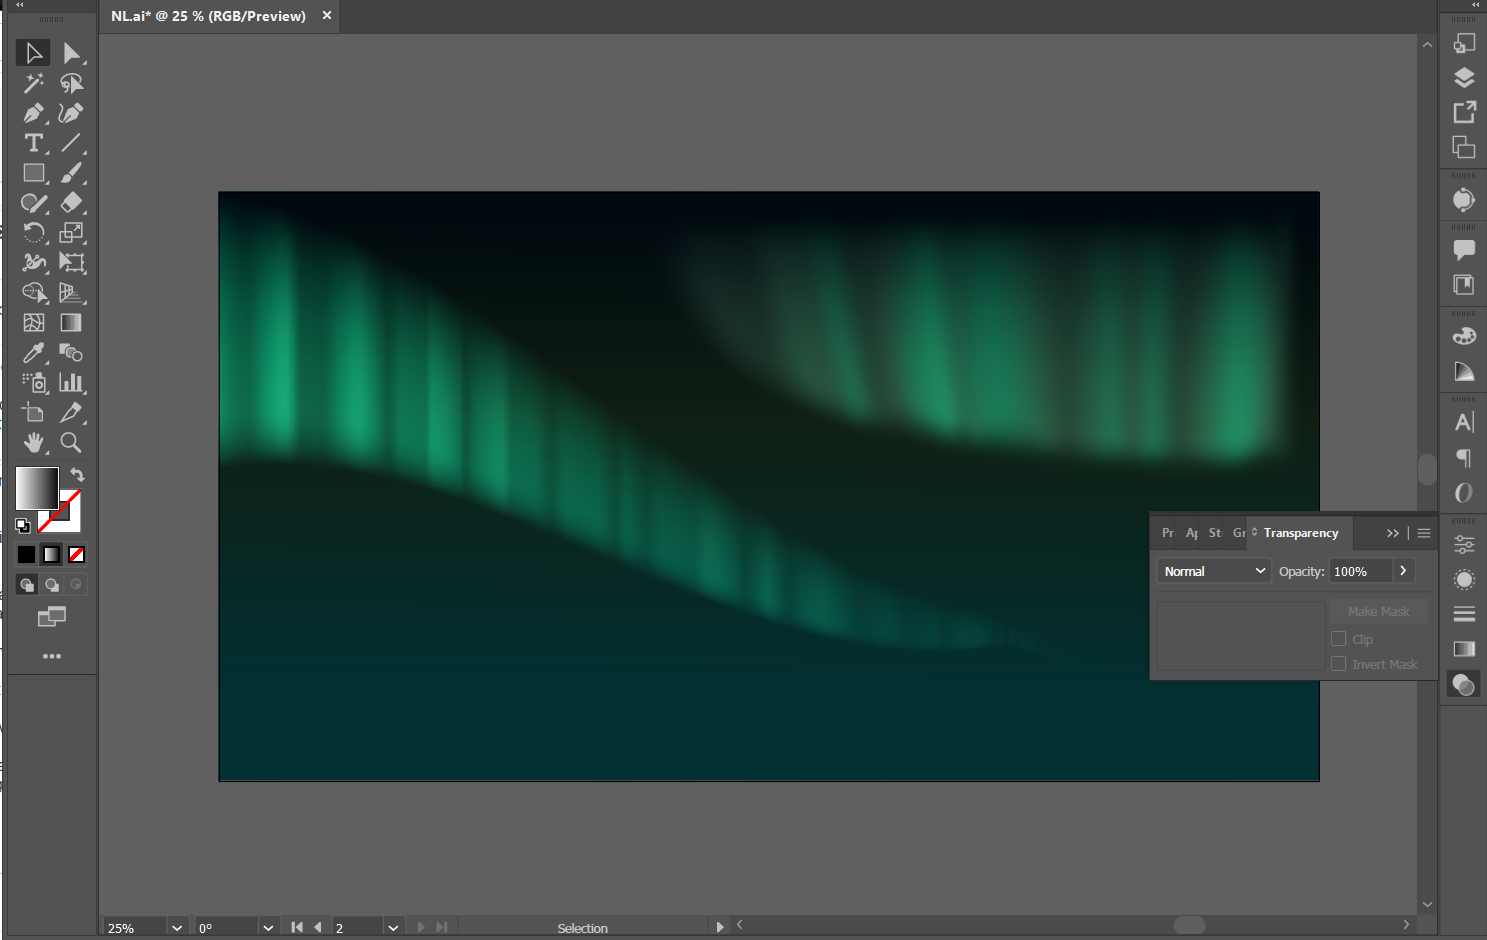
Task: Choose the Curvature tool
Action: tap(71, 113)
